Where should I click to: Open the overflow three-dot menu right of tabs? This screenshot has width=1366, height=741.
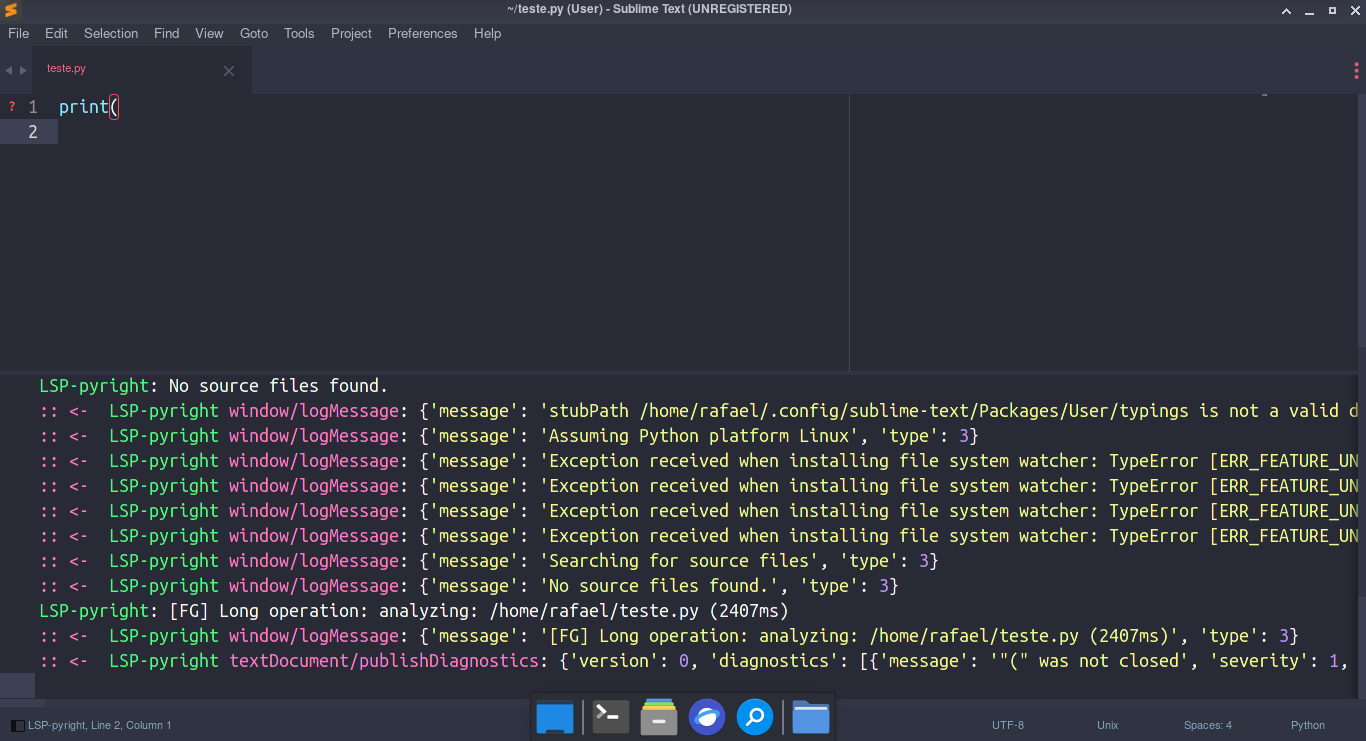(x=1355, y=70)
